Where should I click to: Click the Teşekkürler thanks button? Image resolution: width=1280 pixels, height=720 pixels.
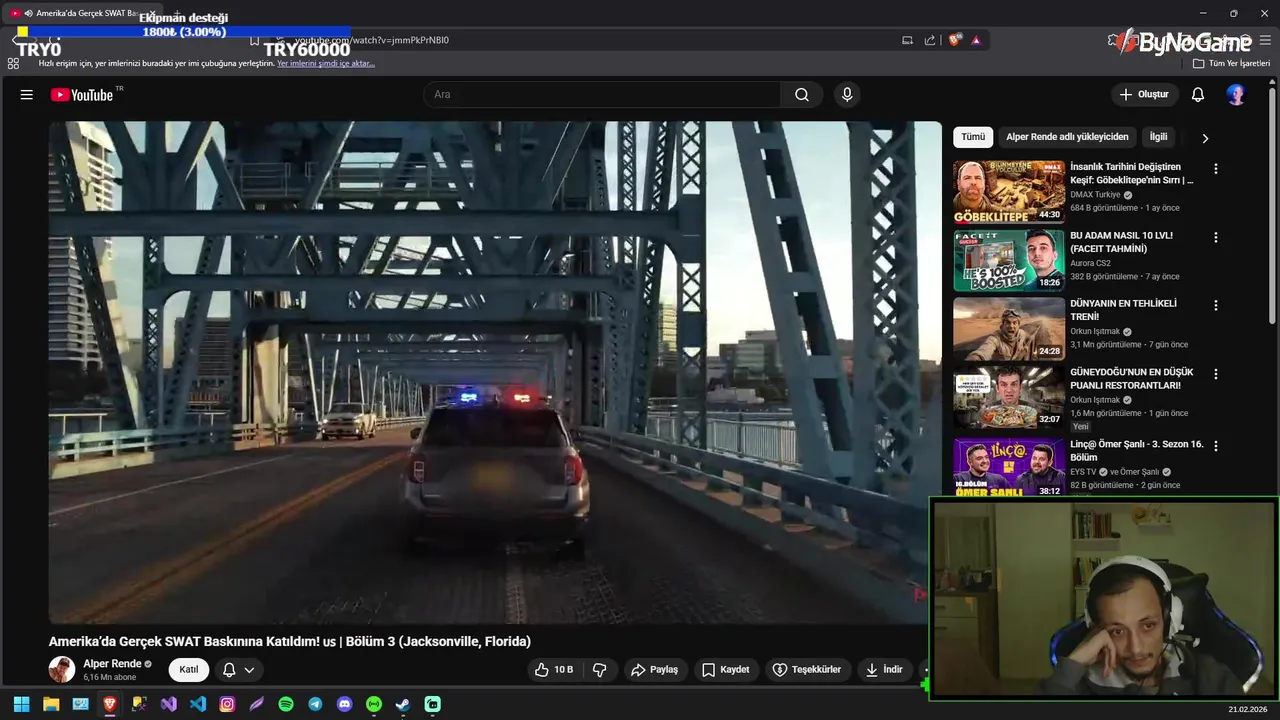click(807, 670)
